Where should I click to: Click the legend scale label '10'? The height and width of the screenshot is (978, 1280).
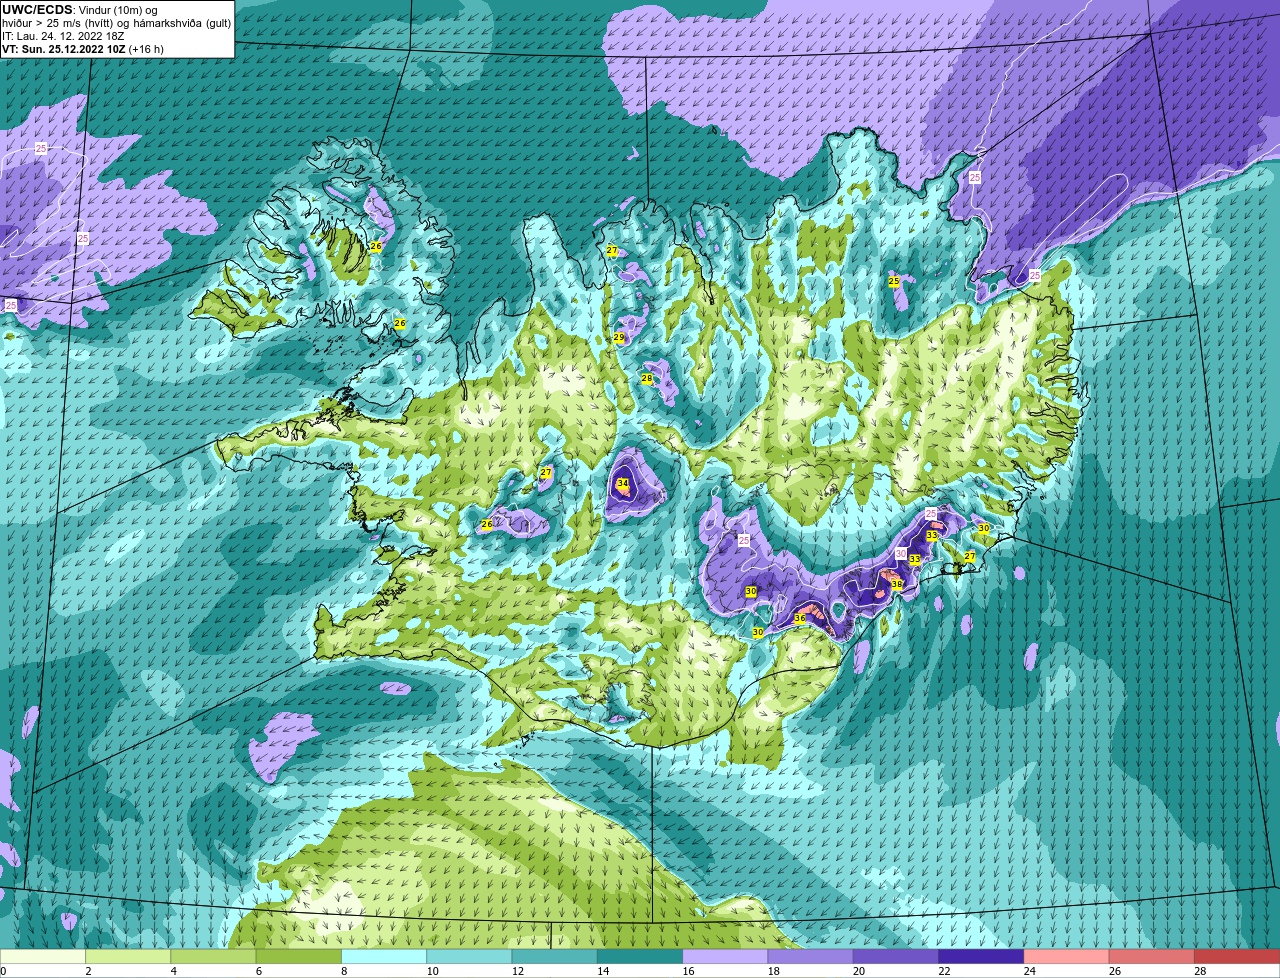pos(431,971)
